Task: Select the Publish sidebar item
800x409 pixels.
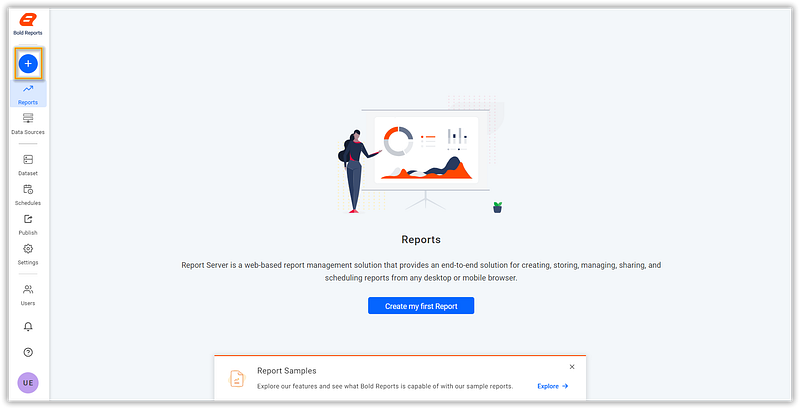Action: pos(28,225)
